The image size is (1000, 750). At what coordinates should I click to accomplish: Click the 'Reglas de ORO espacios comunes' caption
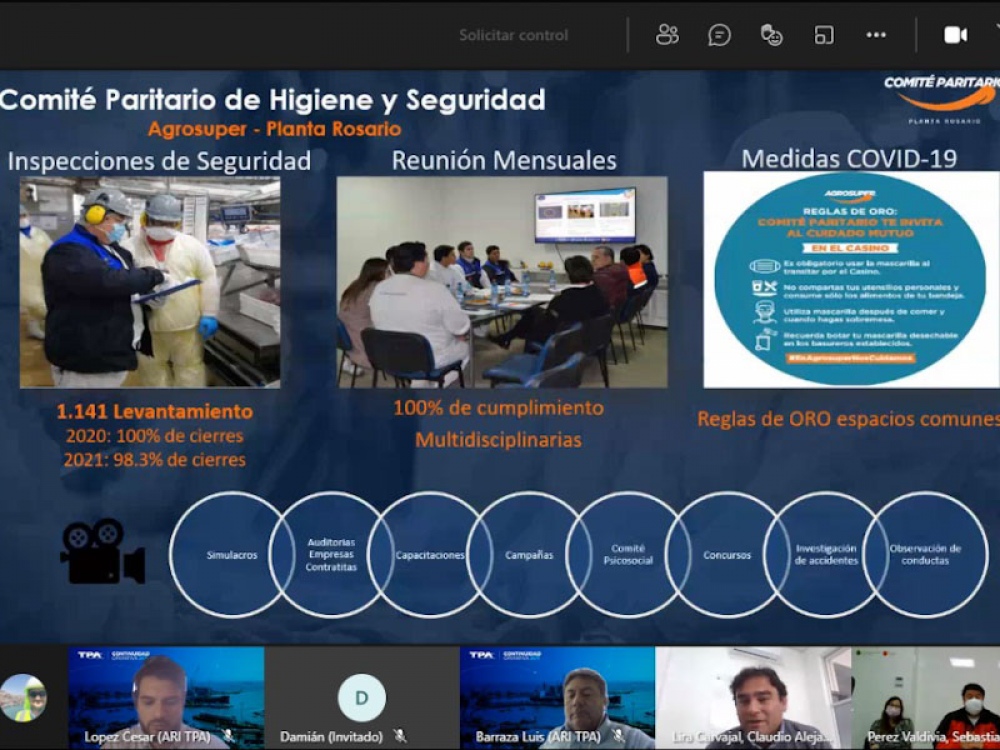[x=848, y=419]
